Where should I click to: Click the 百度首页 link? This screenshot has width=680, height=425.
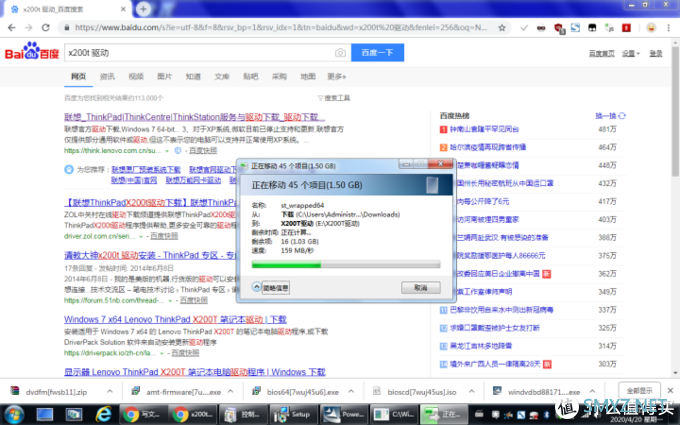coord(602,53)
